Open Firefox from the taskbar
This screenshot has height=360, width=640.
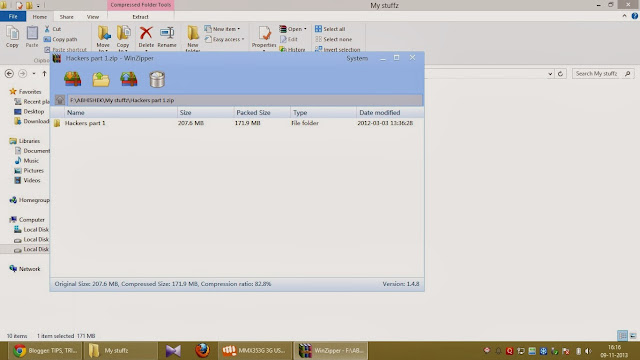(202, 350)
